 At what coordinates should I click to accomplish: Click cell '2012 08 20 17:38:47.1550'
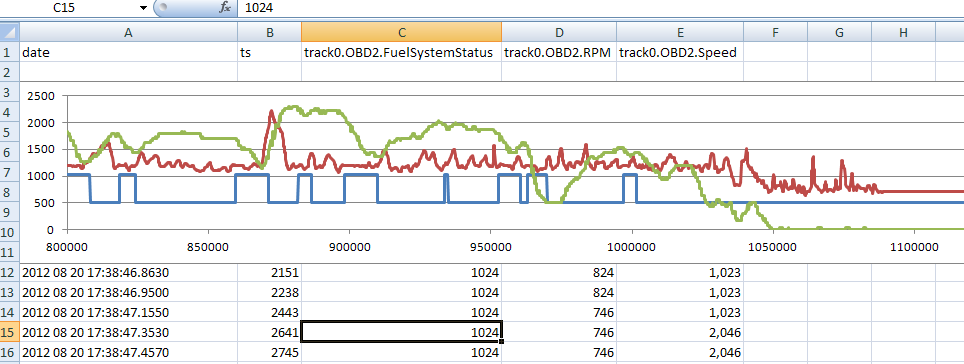(x=128, y=312)
